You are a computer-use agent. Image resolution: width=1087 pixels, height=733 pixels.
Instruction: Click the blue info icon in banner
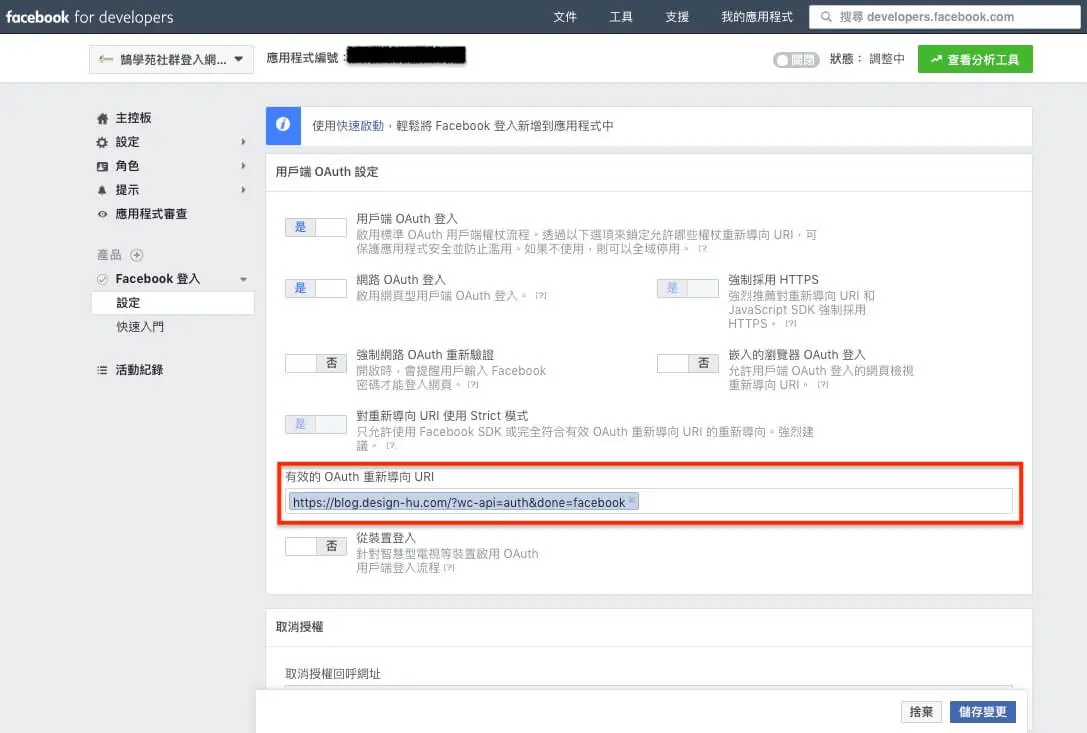[x=283, y=126]
